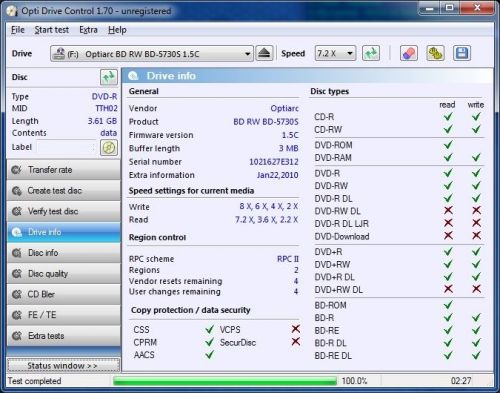Select the Extra tests tab

pyautogui.click(x=64, y=336)
